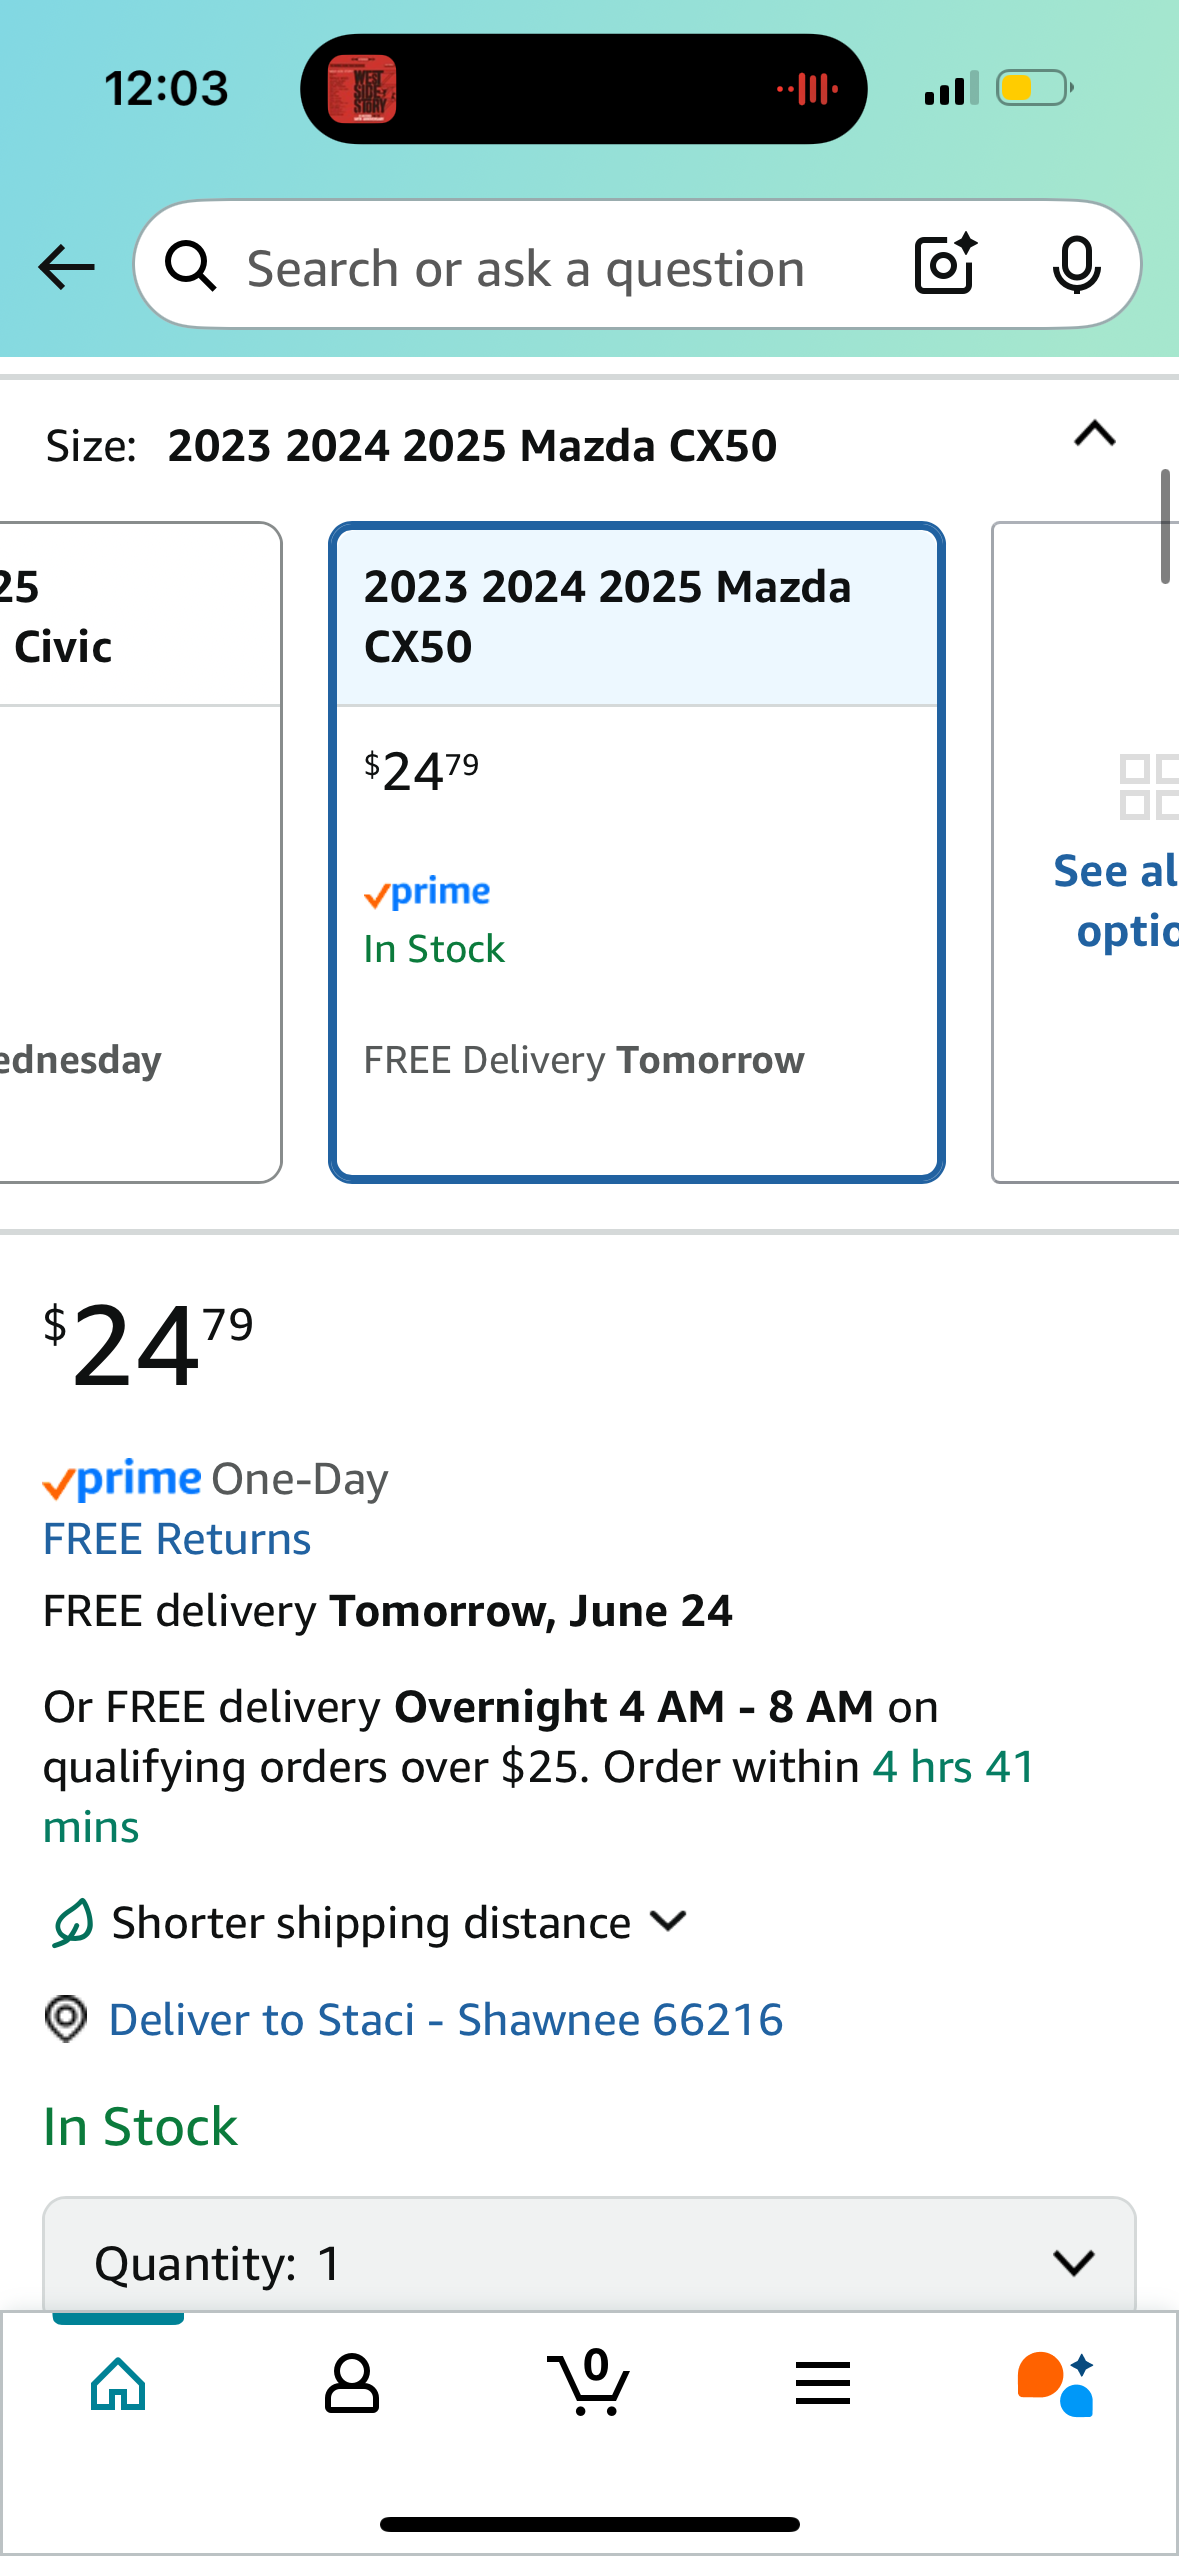Open the hamburger menu
Image resolution: width=1179 pixels, height=2556 pixels.
point(823,2384)
